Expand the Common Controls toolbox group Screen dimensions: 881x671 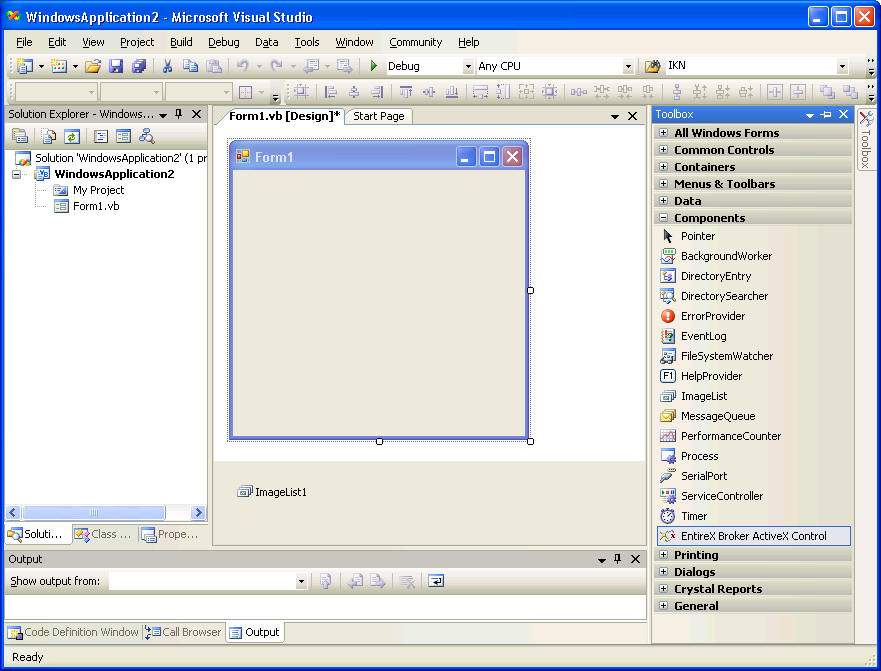pos(664,150)
